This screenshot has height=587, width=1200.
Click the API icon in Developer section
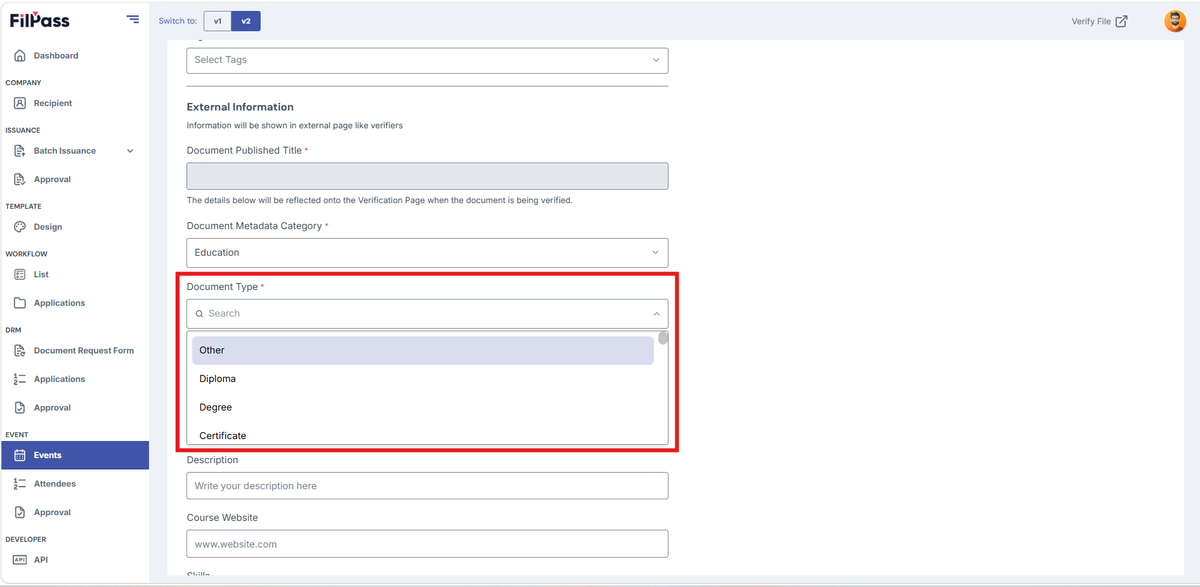tap(20, 560)
